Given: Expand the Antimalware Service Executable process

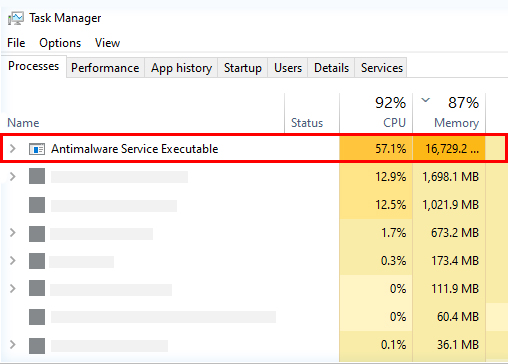Looking at the screenshot, I should coord(12,149).
